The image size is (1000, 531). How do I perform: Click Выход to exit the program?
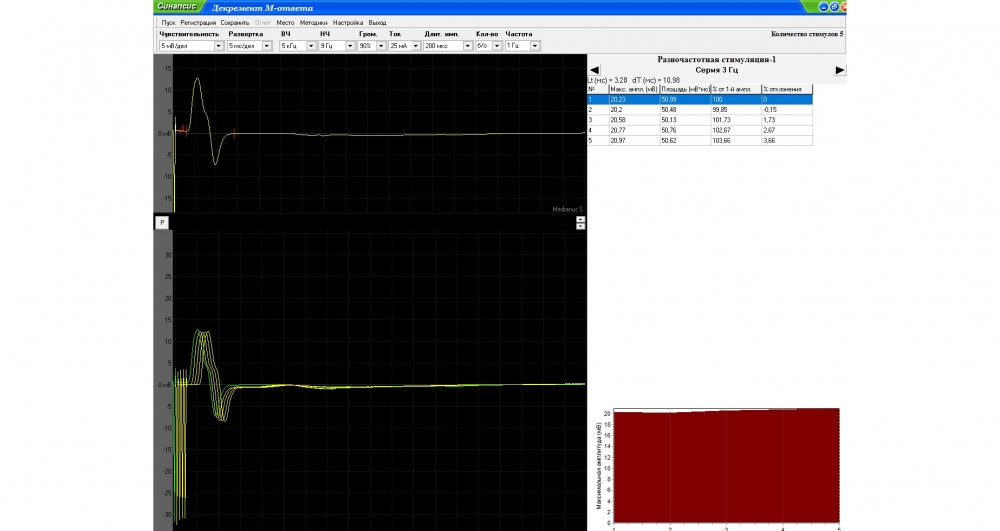pos(377,22)
